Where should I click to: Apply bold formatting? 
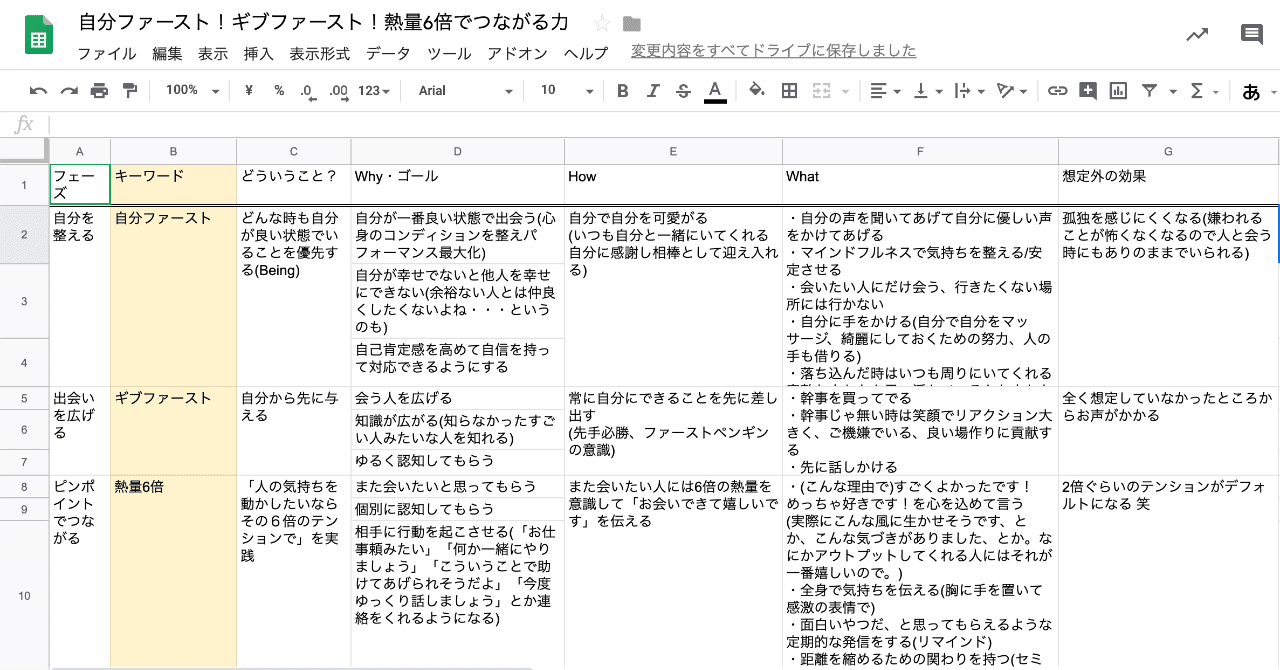tap(622, 91)
